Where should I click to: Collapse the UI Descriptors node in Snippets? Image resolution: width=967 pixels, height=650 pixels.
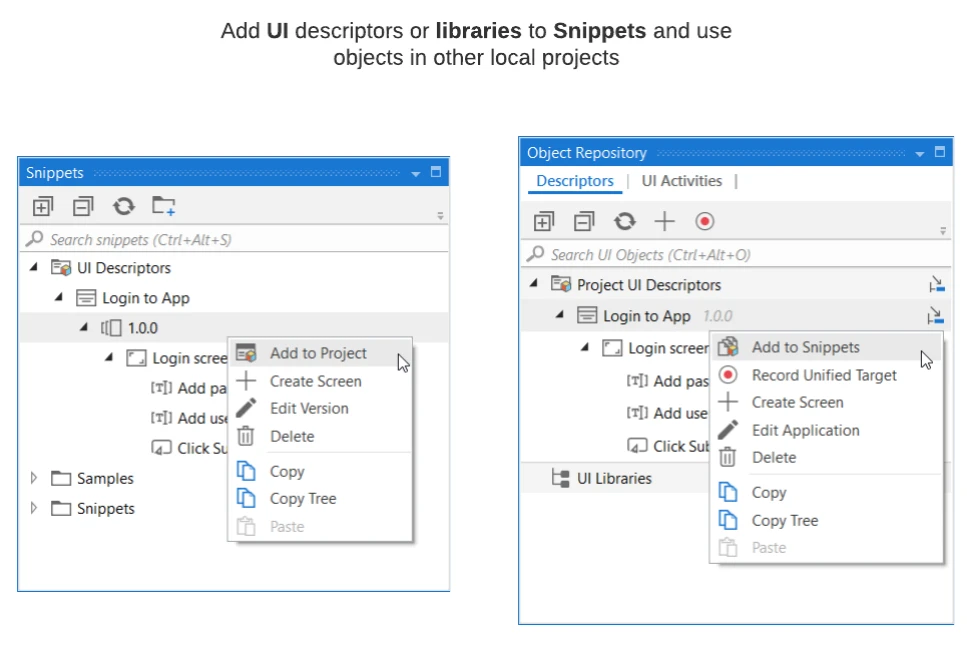[34, 267]
